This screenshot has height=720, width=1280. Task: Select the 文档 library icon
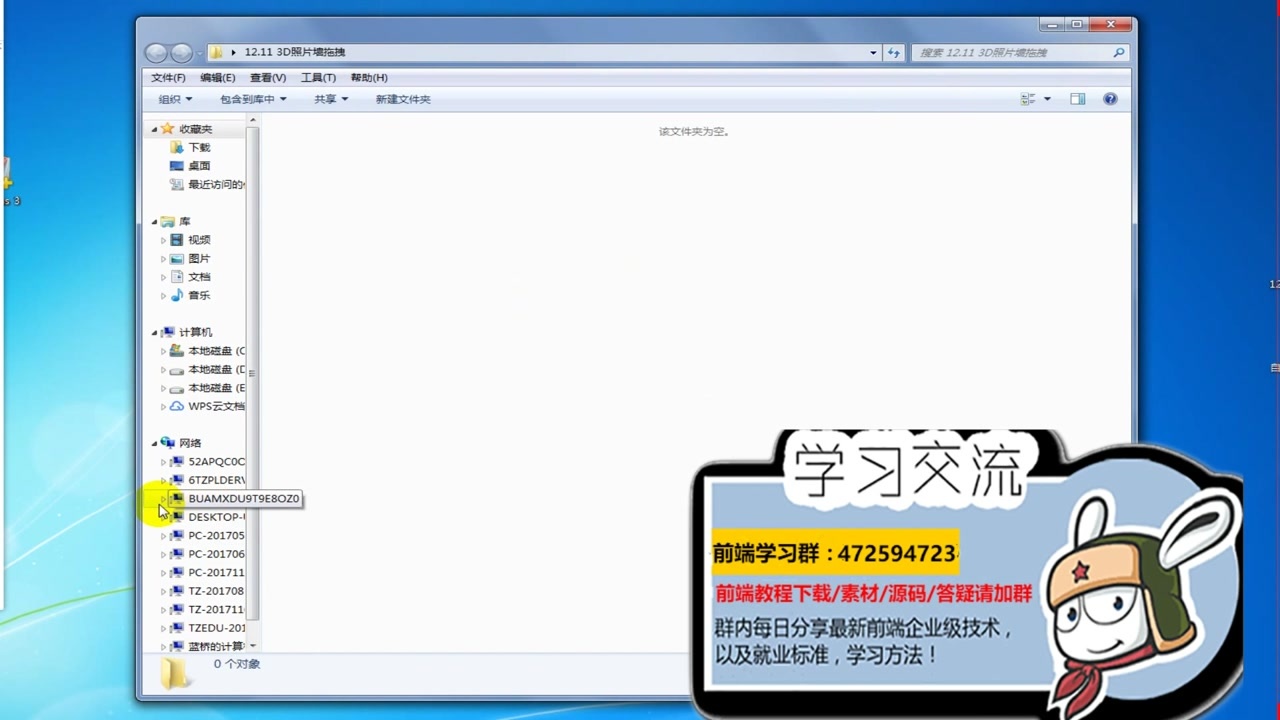[176, 277]
